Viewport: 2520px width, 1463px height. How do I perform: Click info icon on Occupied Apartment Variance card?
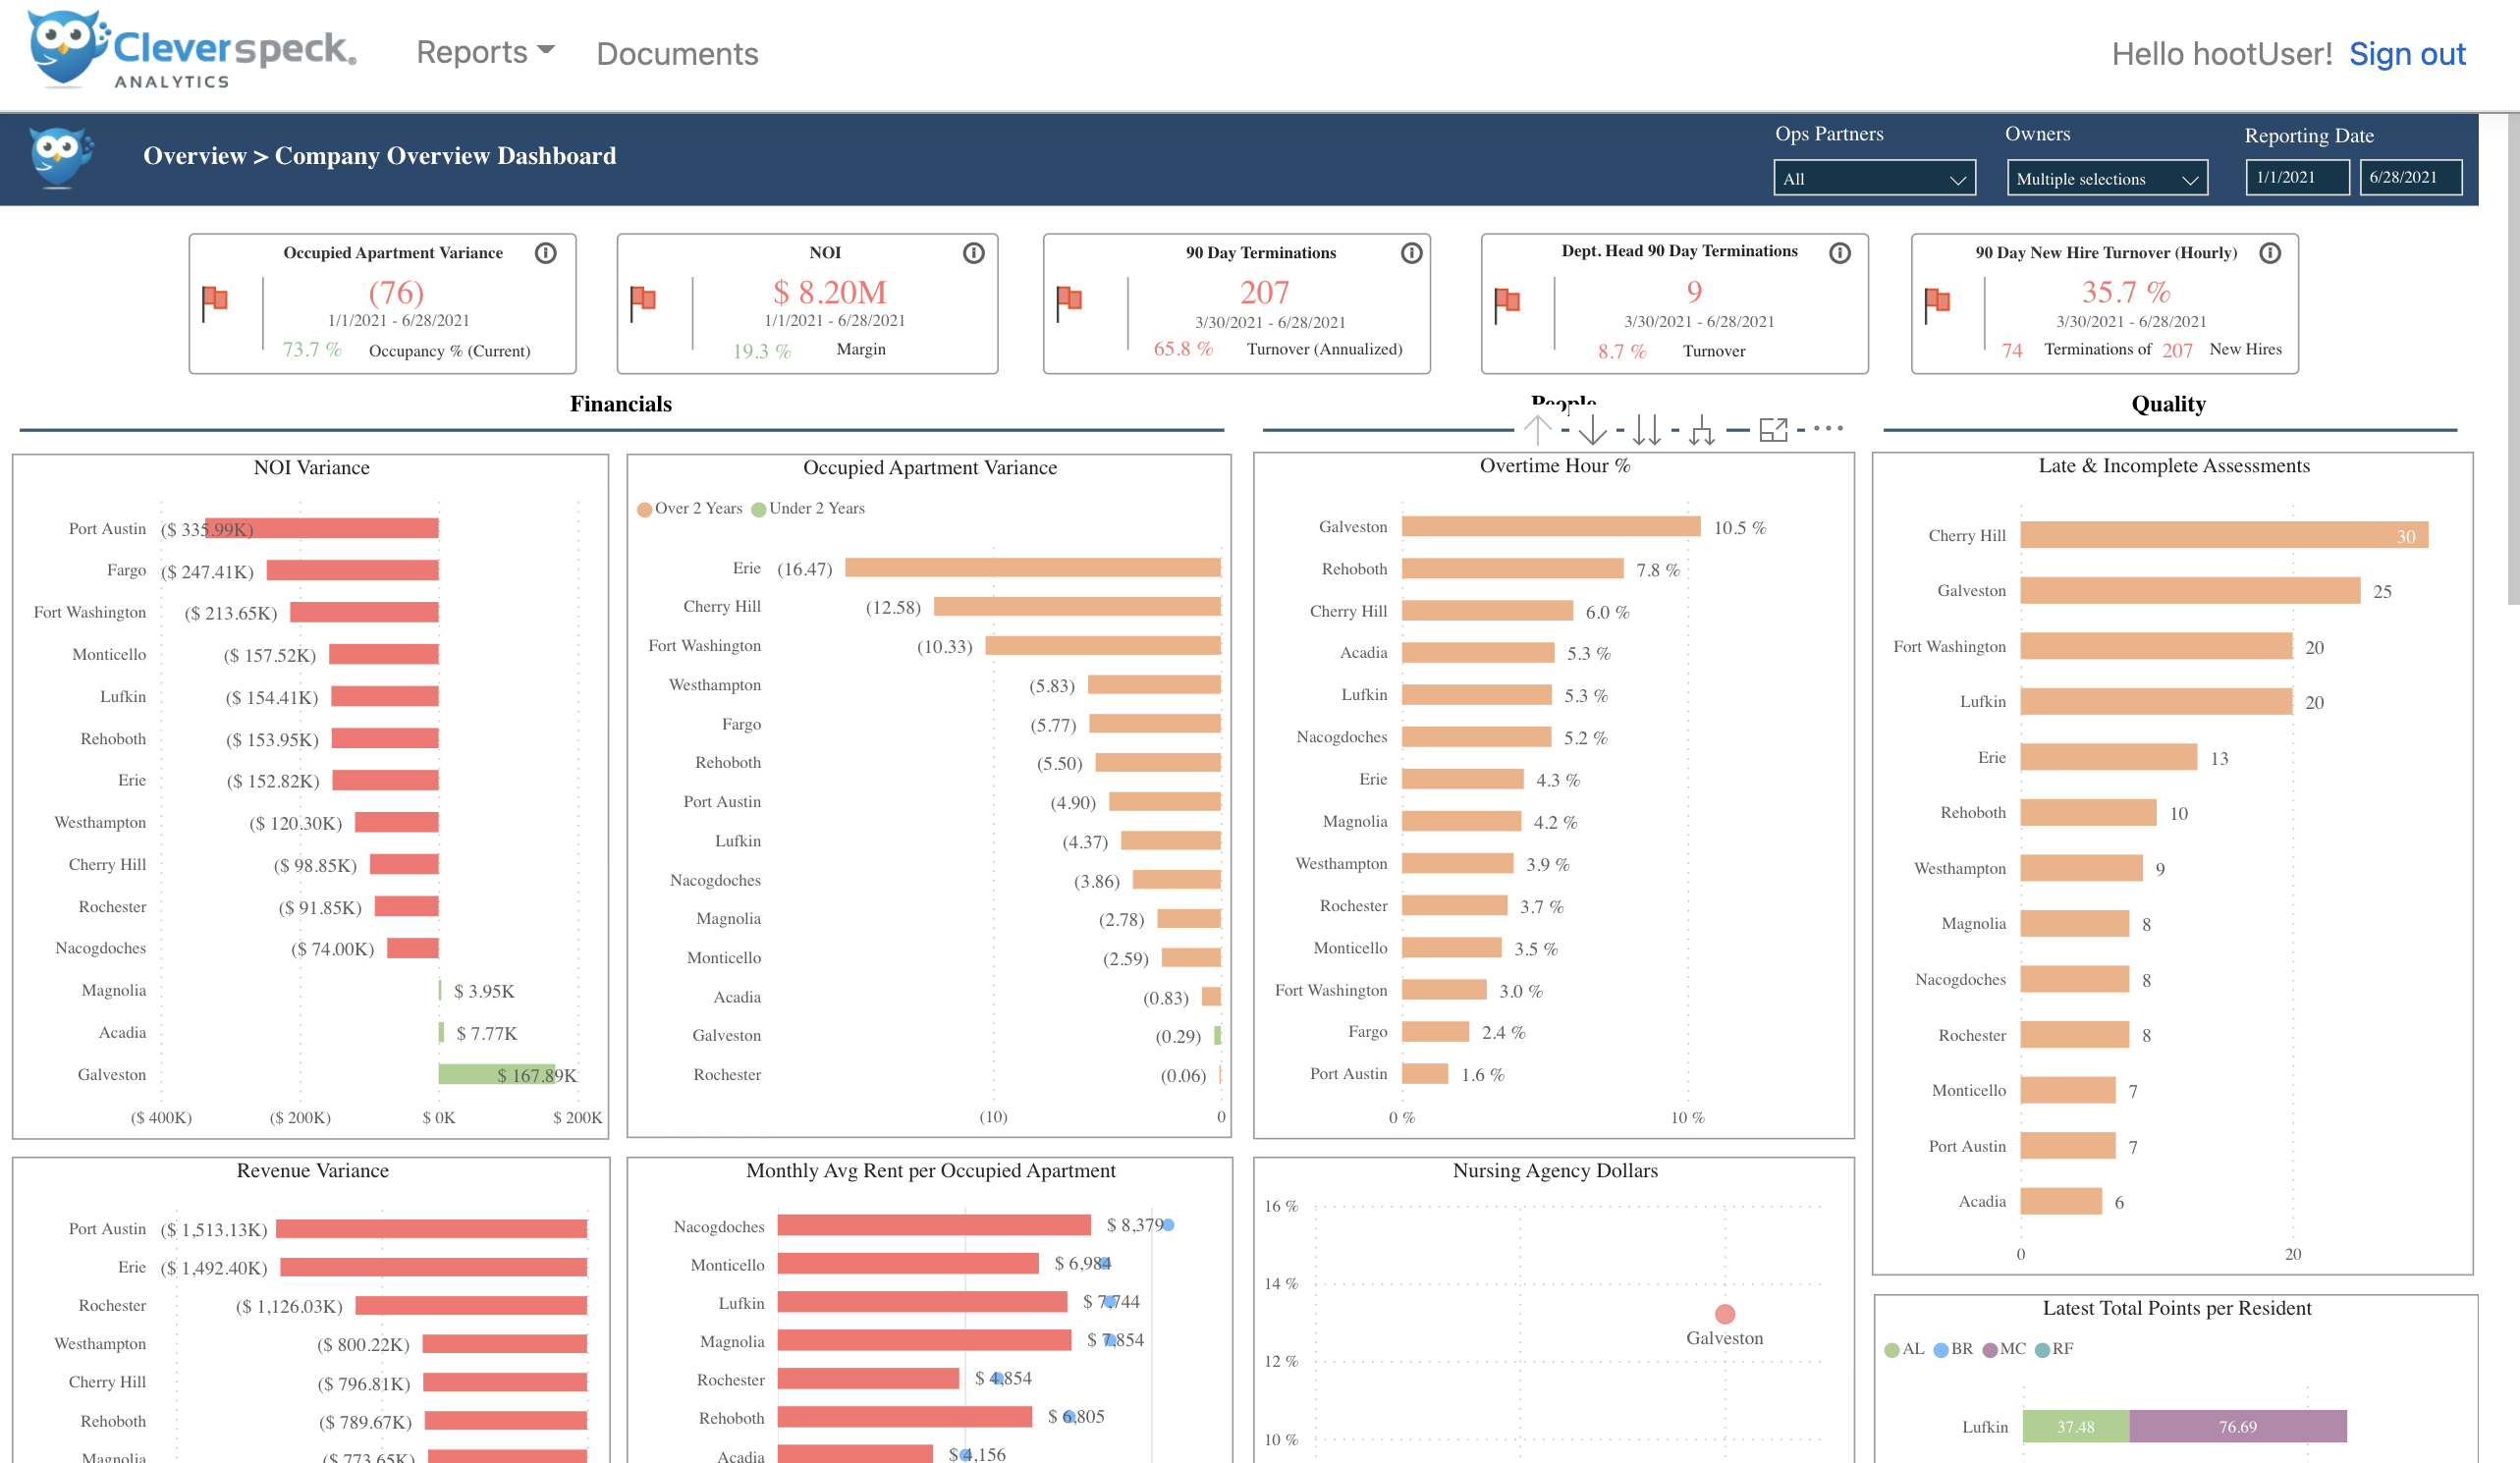click(545, 253)
